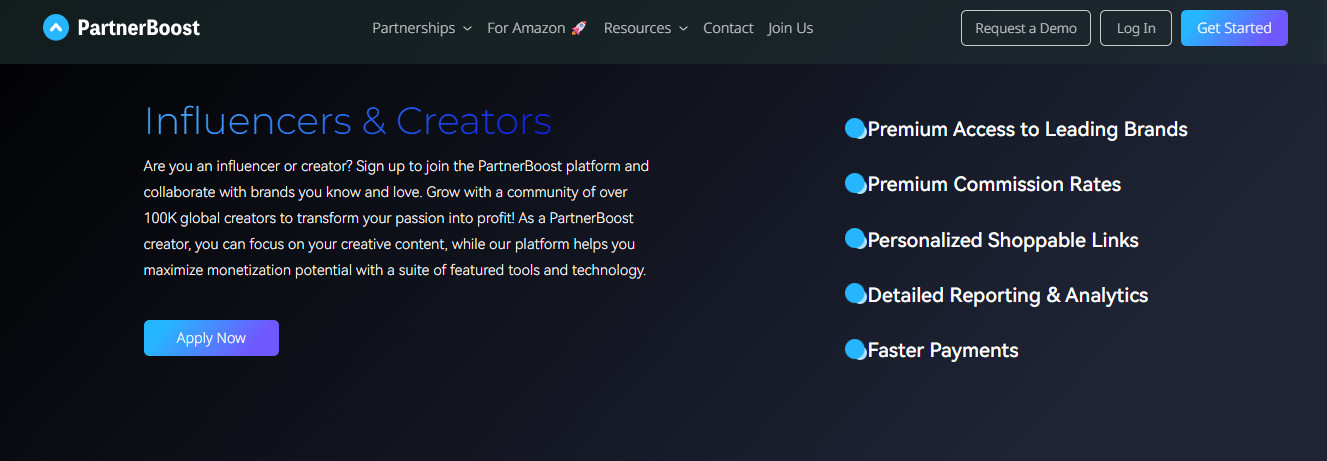1327x461 pixels.
Task: Click bullet icon beside Premium Commission Rates
Action: [856, 183]
